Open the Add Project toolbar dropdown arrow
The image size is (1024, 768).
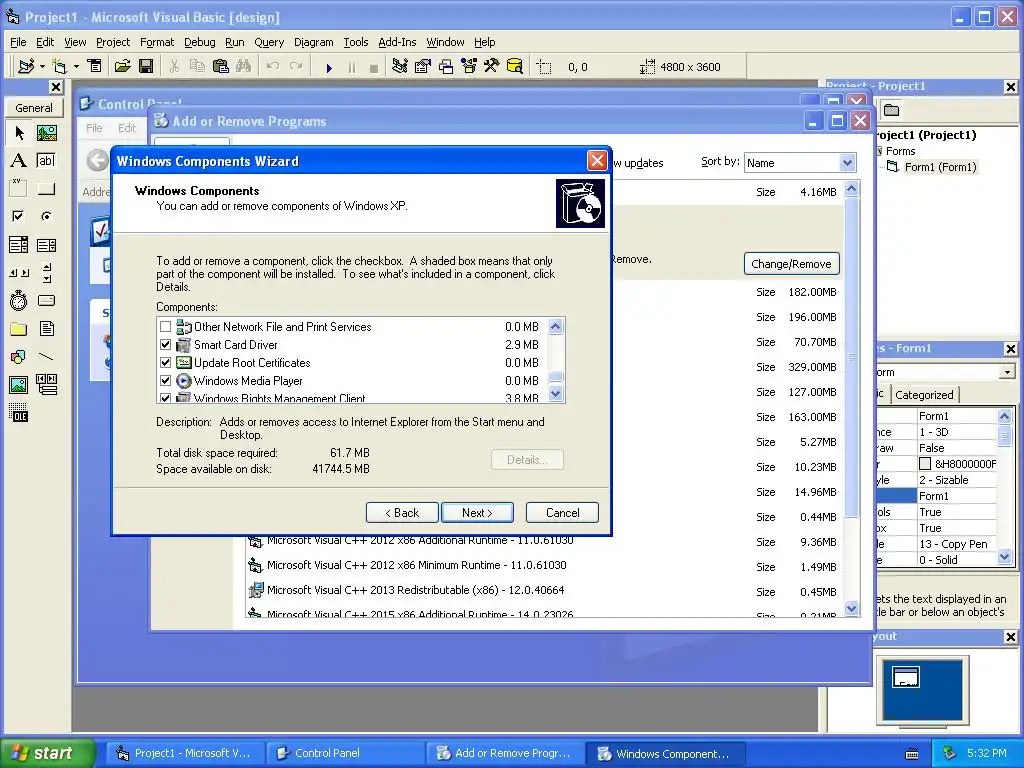tap(42, 66)
